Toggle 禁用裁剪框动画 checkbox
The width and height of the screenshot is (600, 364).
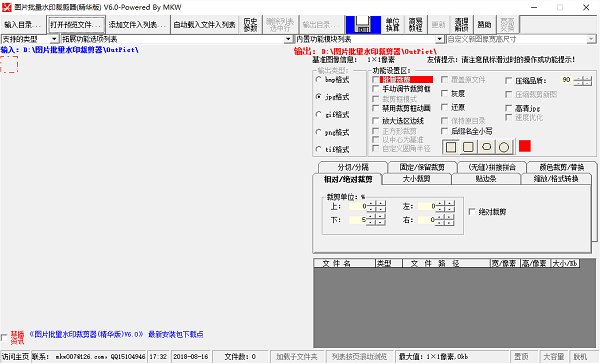click(376, 108)
